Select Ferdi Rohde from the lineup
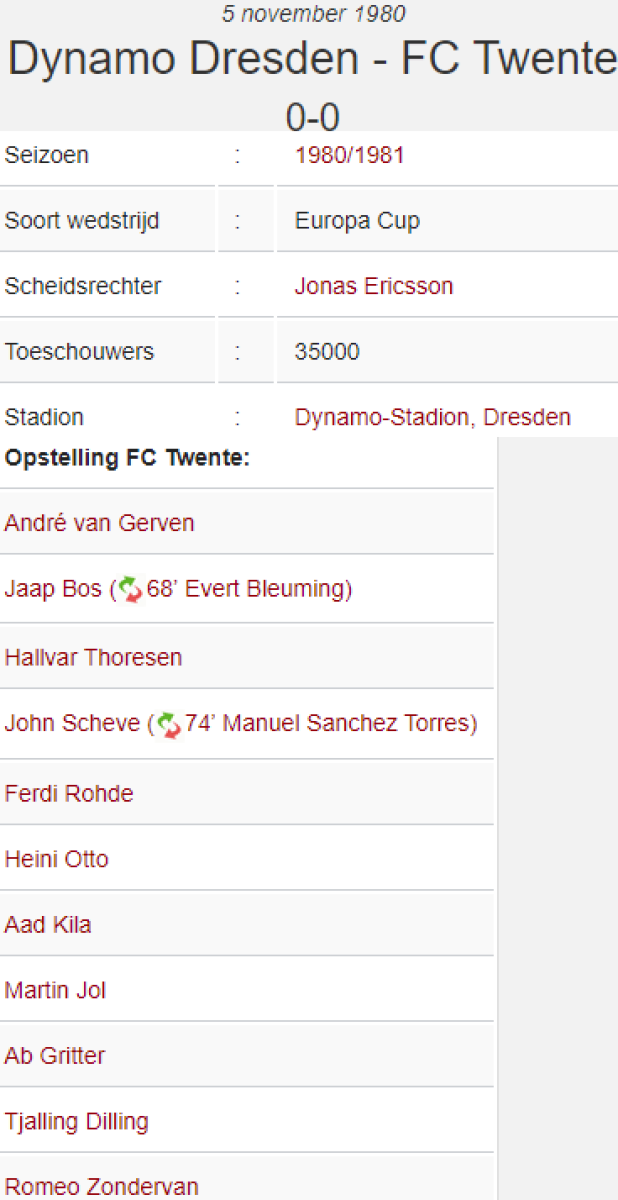 tap(69, 794)
